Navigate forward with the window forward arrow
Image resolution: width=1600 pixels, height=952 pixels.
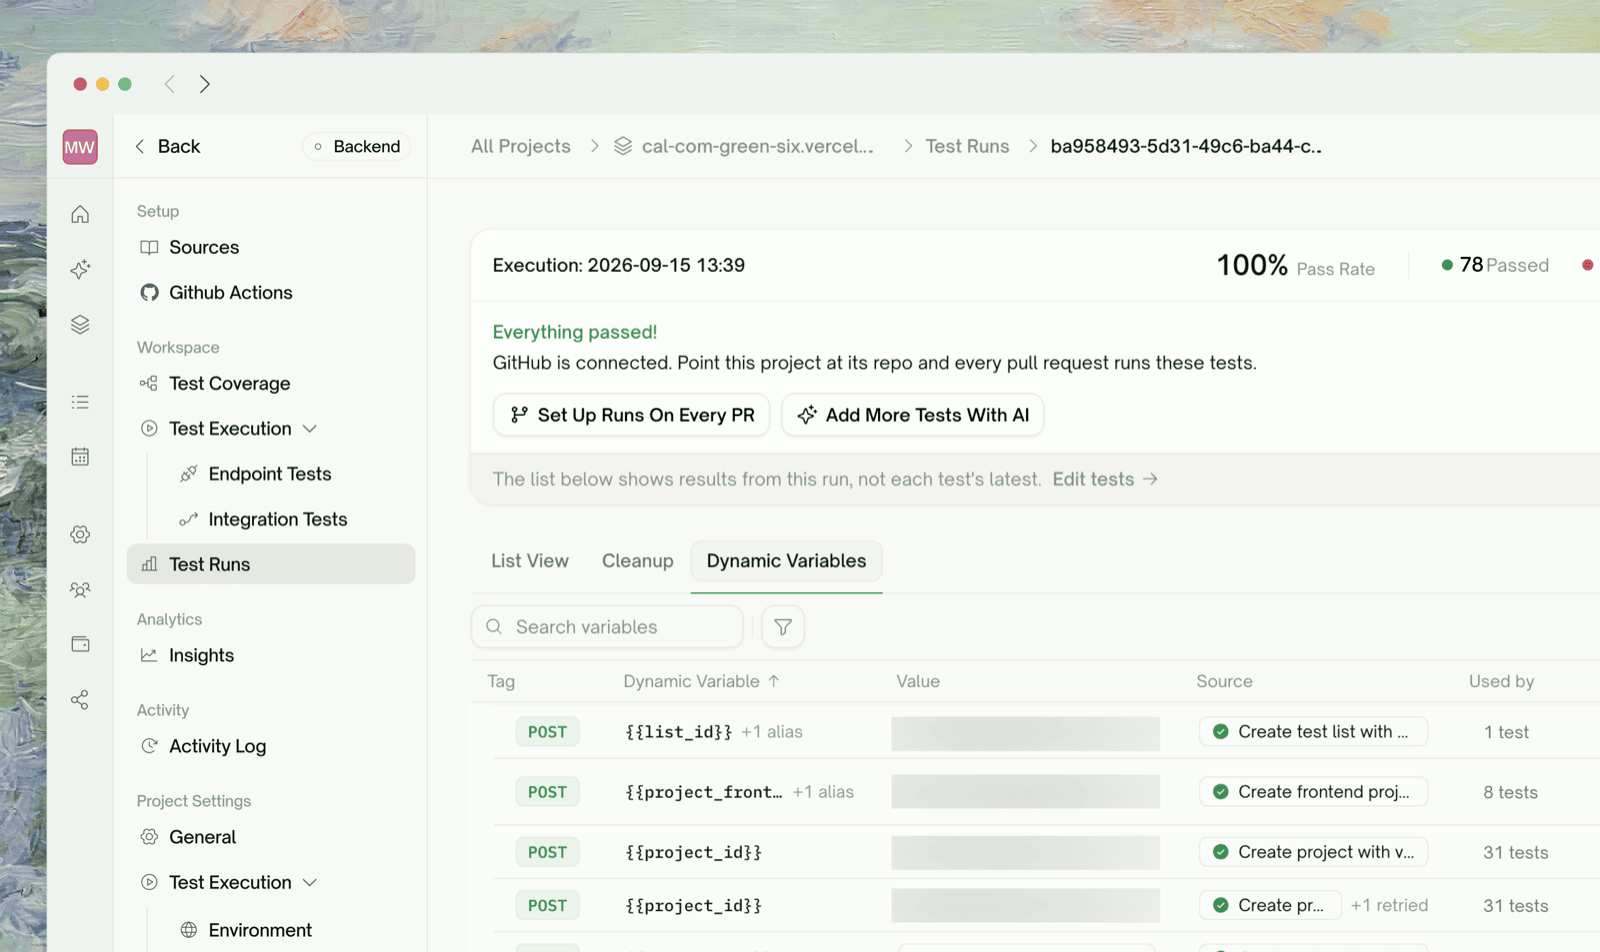[x=204, y=84]
